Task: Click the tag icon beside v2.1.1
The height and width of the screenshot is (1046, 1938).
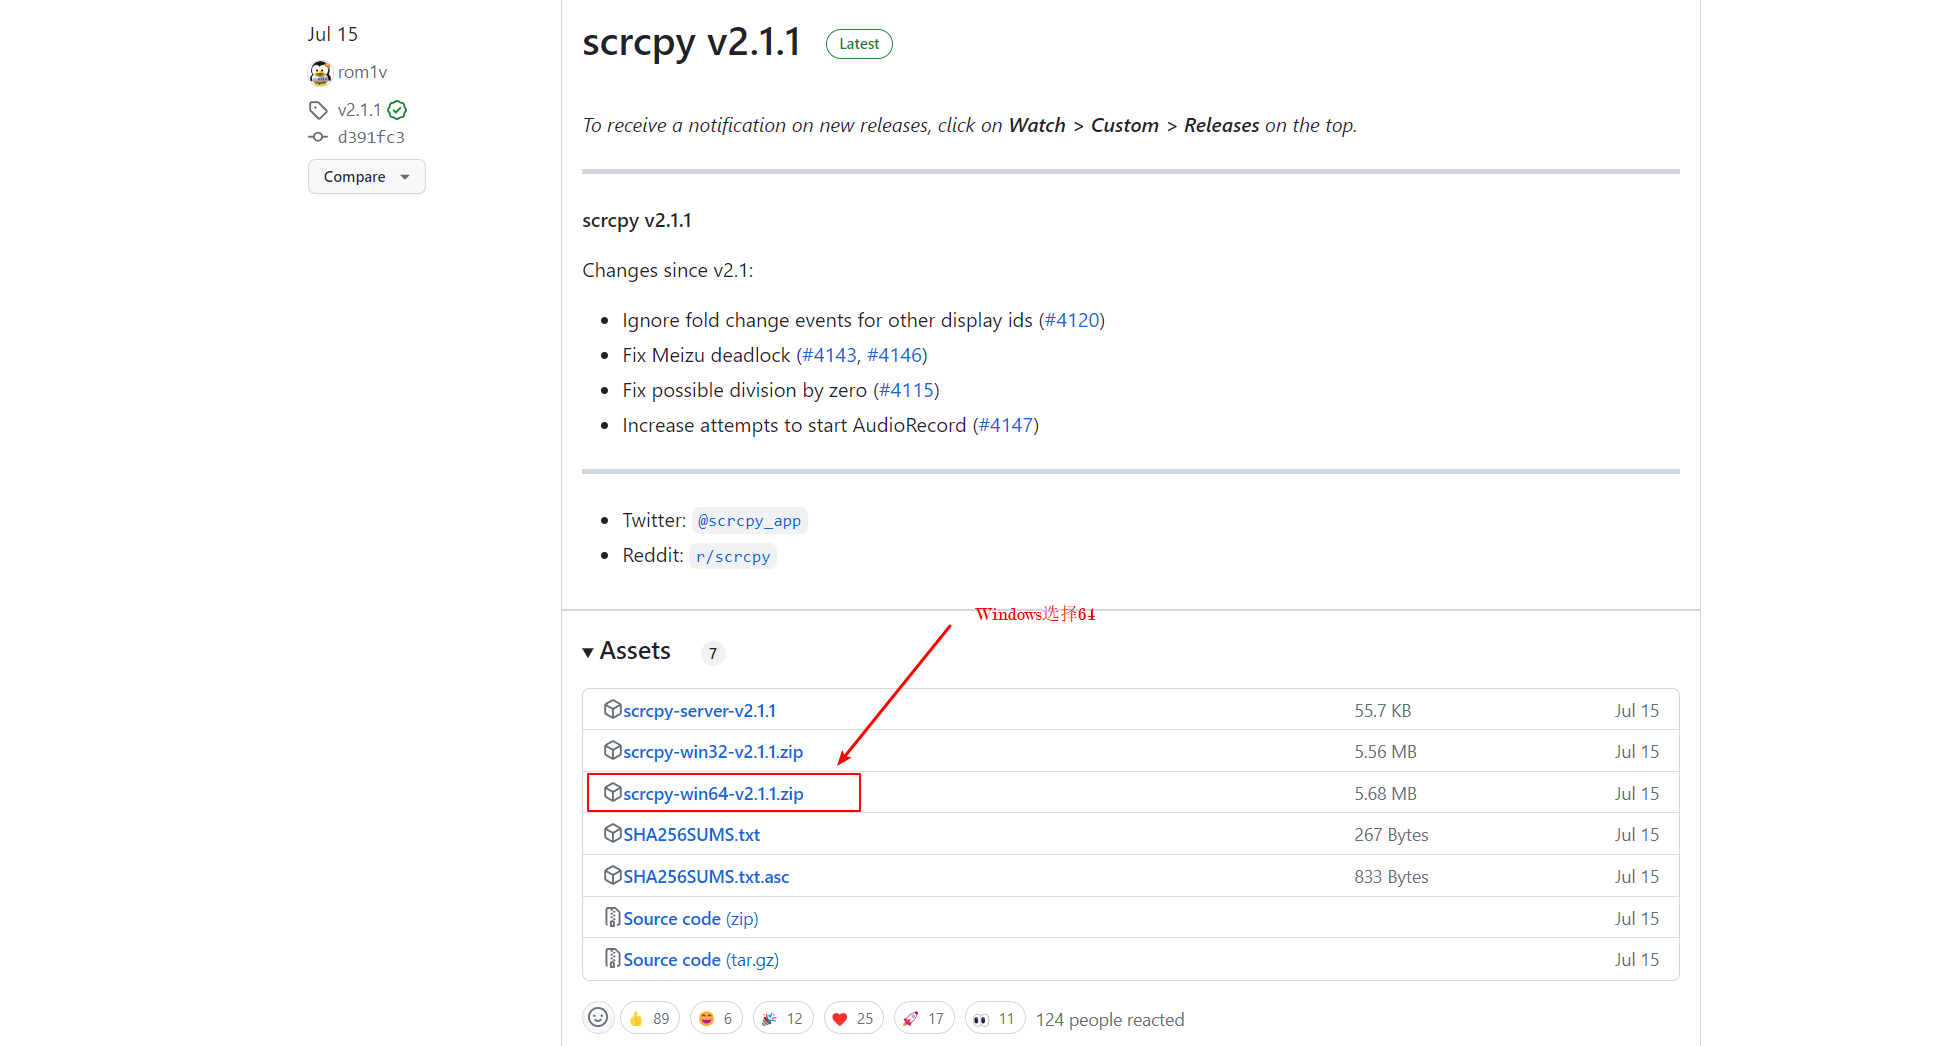Action: click(x=318, y=110)
